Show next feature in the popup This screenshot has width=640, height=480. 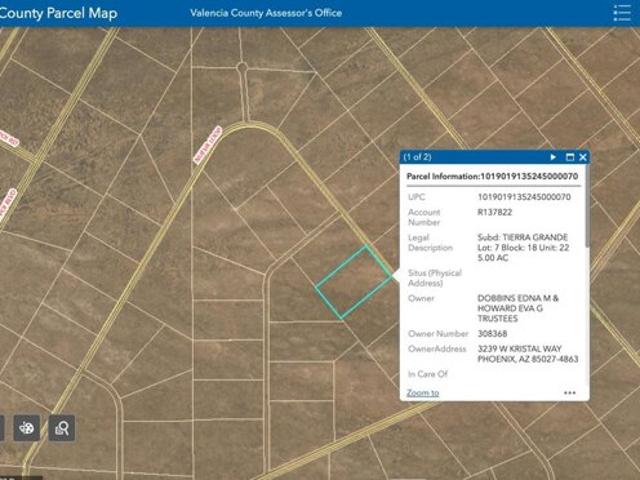pos(553,157)
